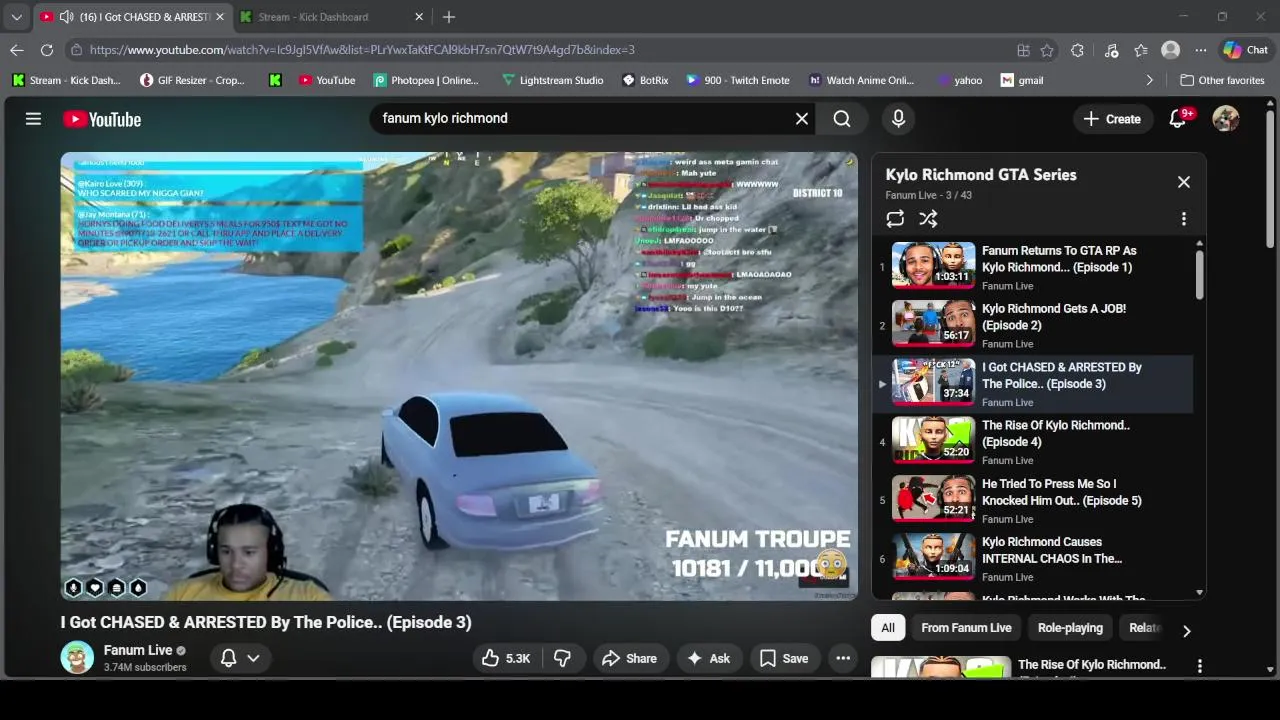The image size is (1280, 720).
Task: Play Kylo Richmond Gets A JOB Episode 2
Action: 1032,325
